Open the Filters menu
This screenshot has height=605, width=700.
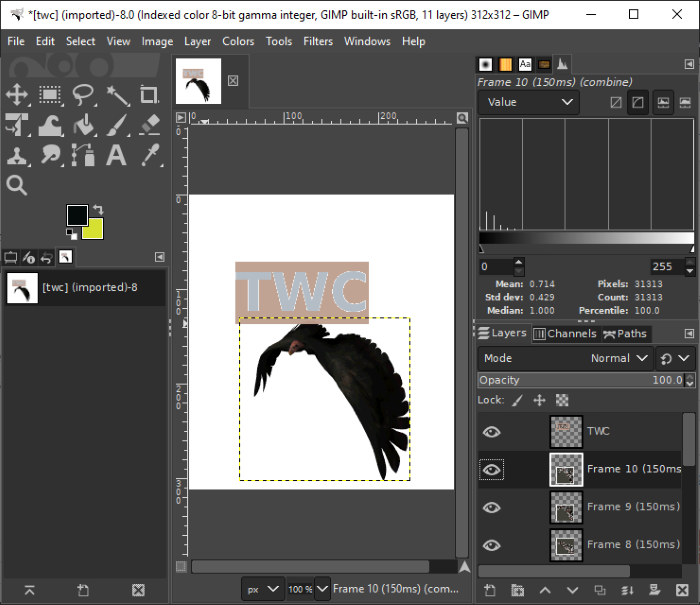[x=318, y=41]
